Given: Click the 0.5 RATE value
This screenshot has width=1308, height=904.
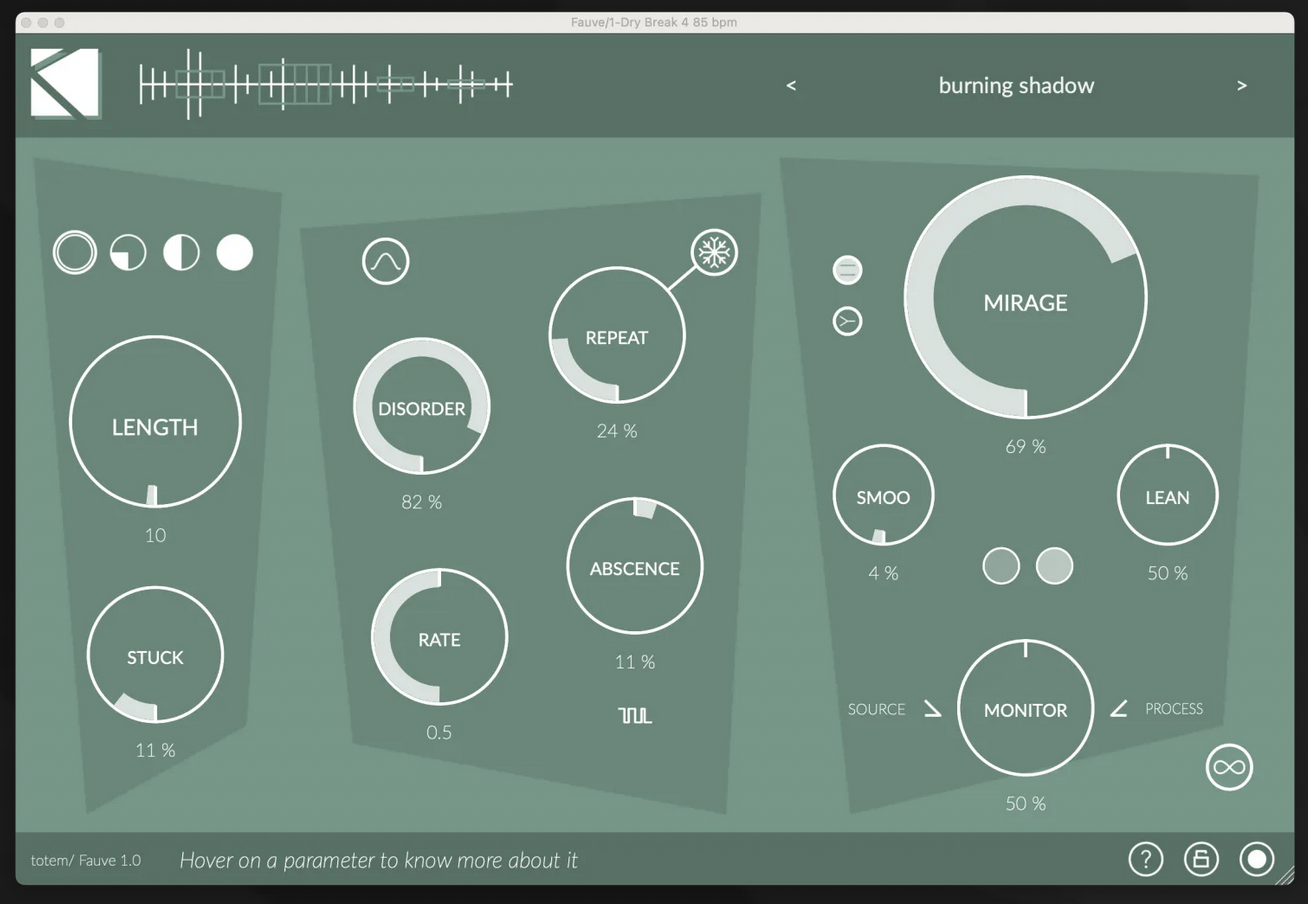Looking at the screenshot, I should pos(439,733).
